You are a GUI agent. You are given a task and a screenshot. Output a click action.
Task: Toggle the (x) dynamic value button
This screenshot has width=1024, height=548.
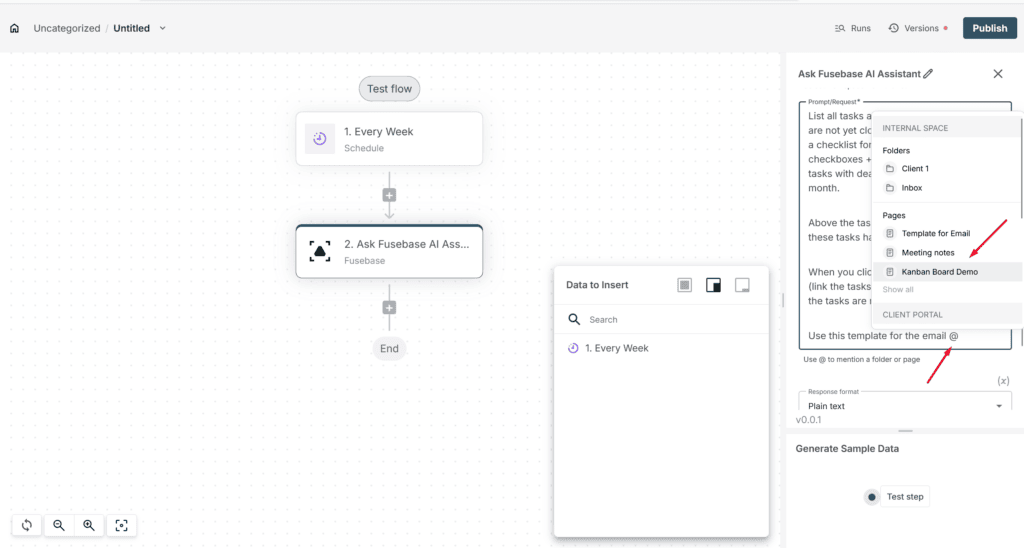[1003, 381]
